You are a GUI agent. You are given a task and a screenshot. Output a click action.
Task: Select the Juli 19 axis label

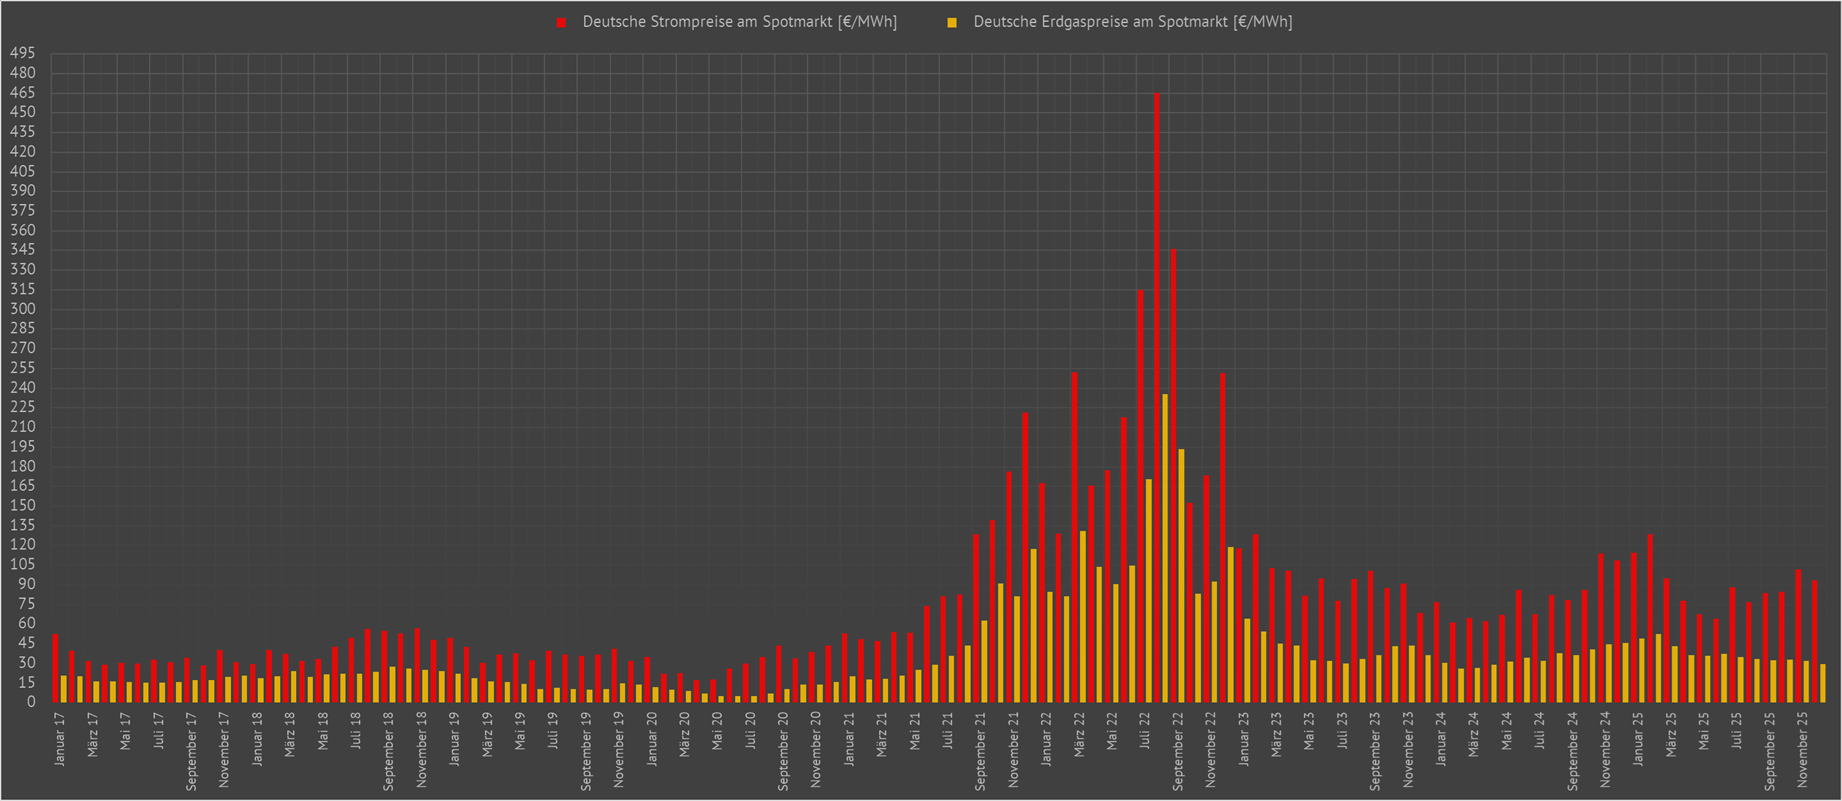[553, 731]
